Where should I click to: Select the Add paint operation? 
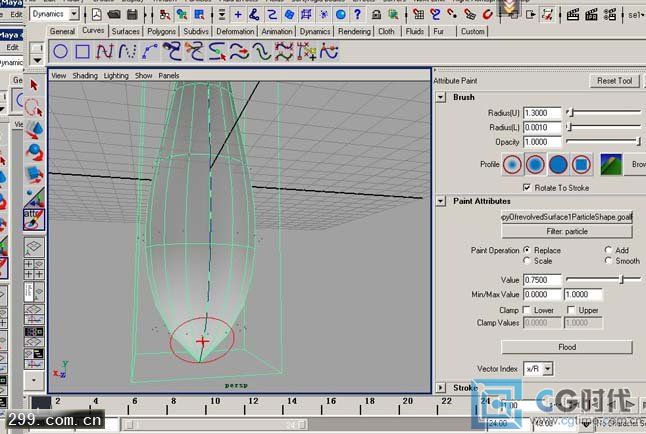pyautogui.click(x=608, y=250)
